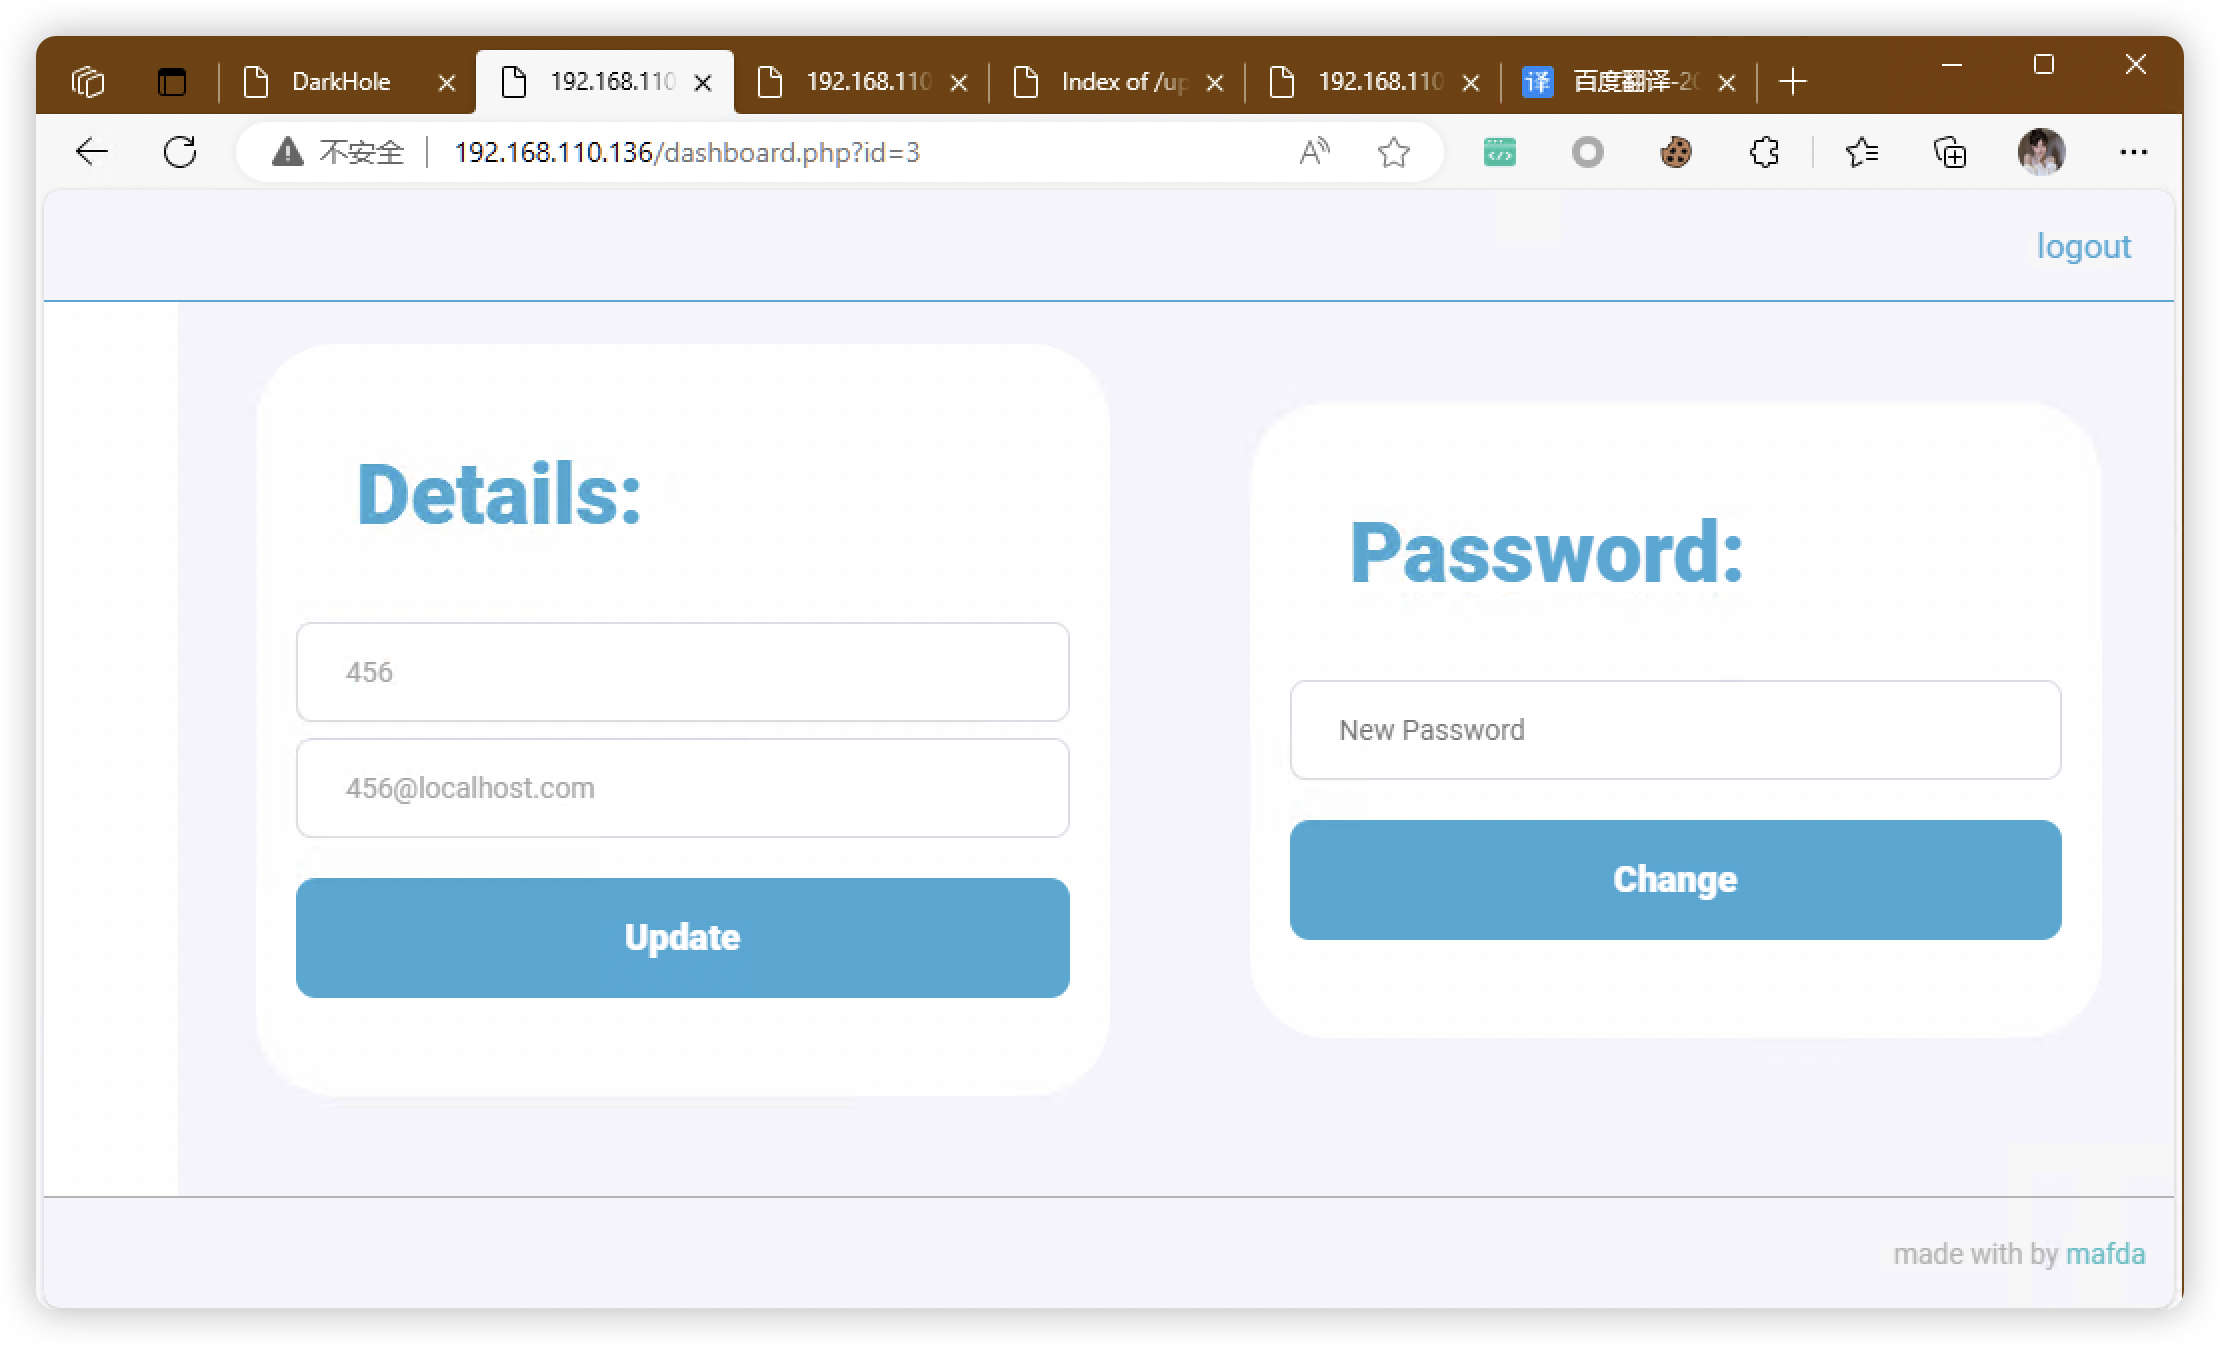Click the browser profile avatar icon

pyautogui.click(x=2038, y=152)
